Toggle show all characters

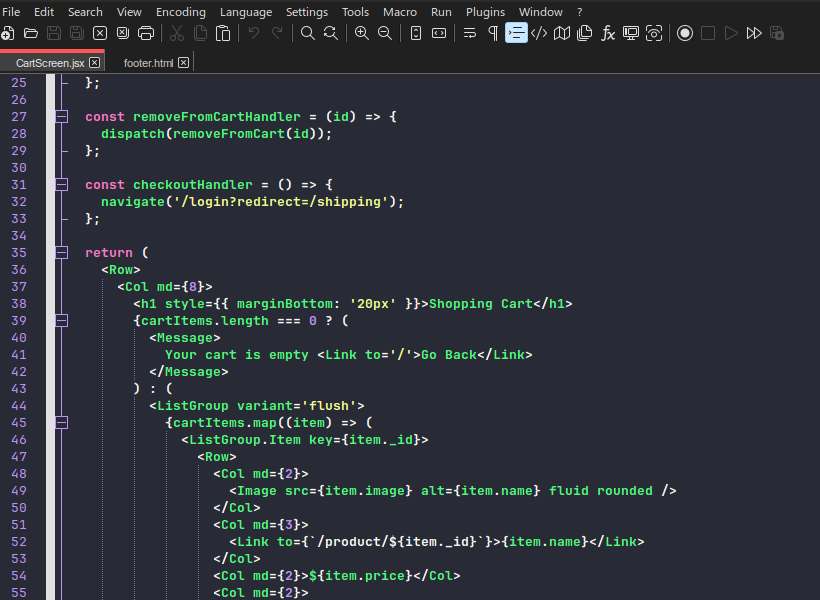(491, 33)
